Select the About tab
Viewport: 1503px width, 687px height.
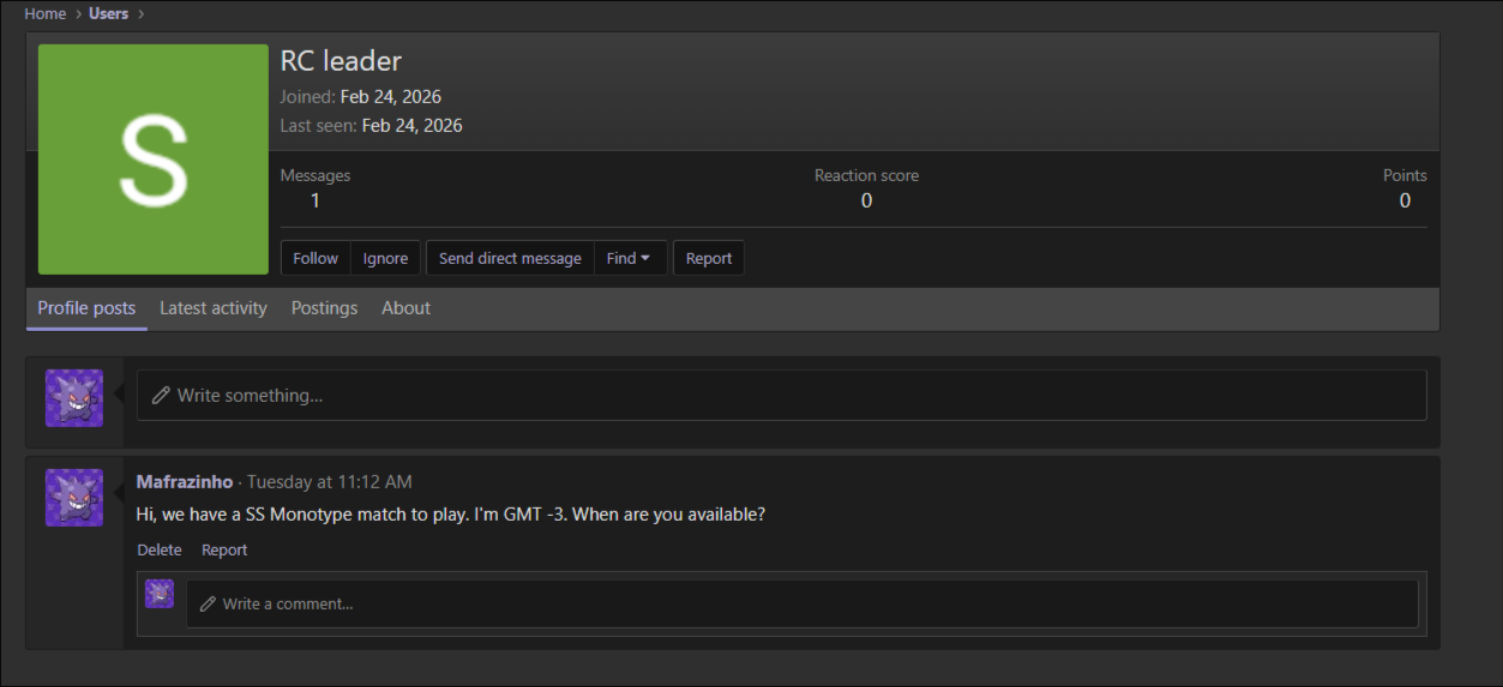tap(406, 308)
